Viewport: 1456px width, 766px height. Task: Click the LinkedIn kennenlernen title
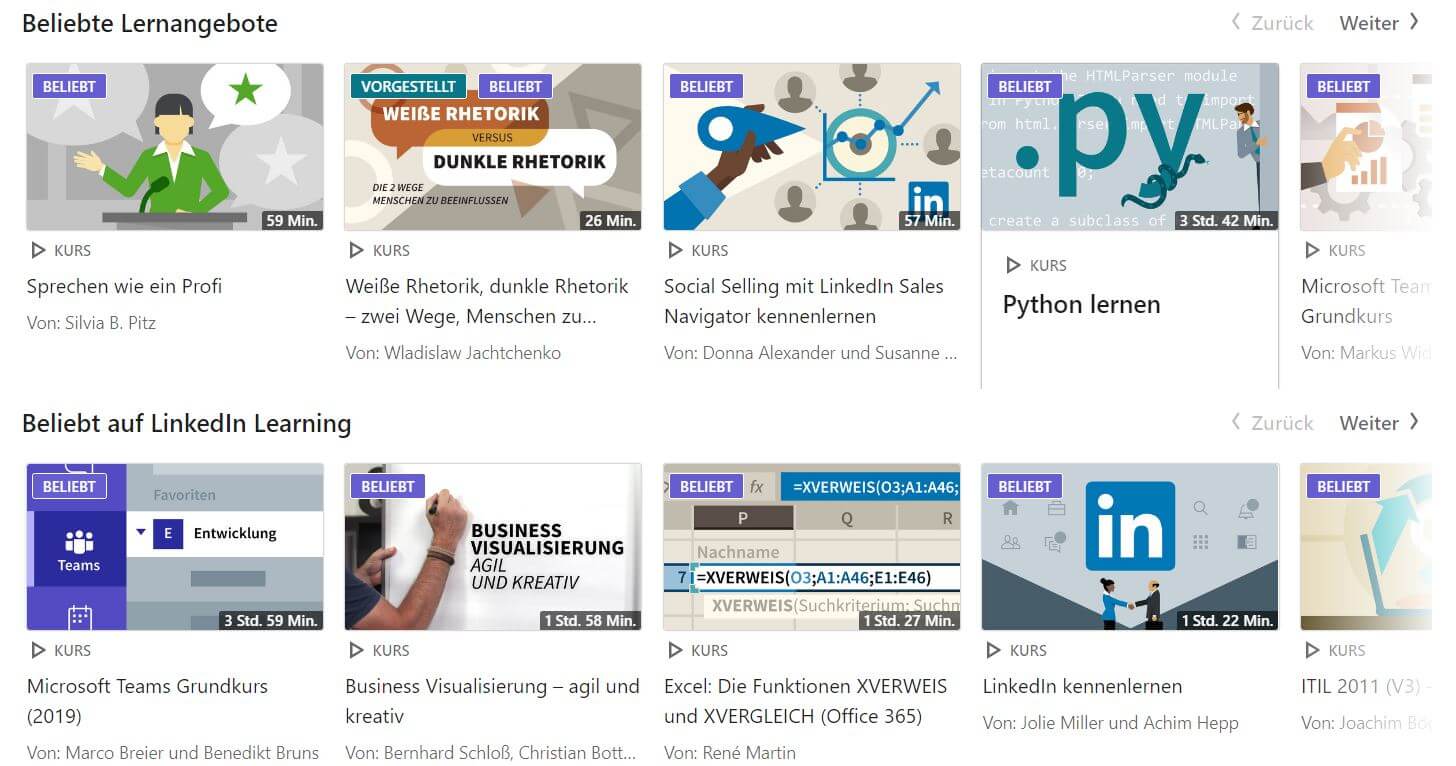1082,686
